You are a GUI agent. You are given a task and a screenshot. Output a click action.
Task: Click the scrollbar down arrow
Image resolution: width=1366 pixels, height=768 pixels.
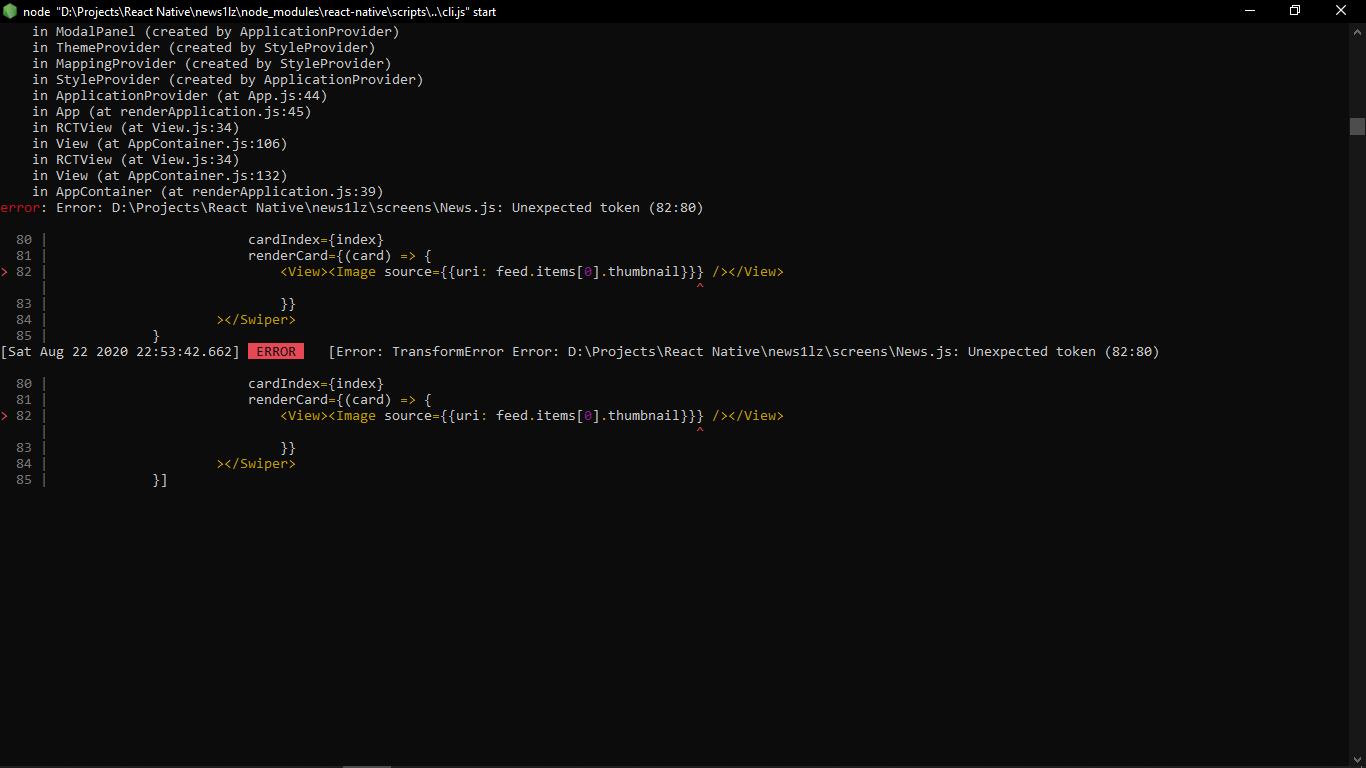tap(1357, 757)
